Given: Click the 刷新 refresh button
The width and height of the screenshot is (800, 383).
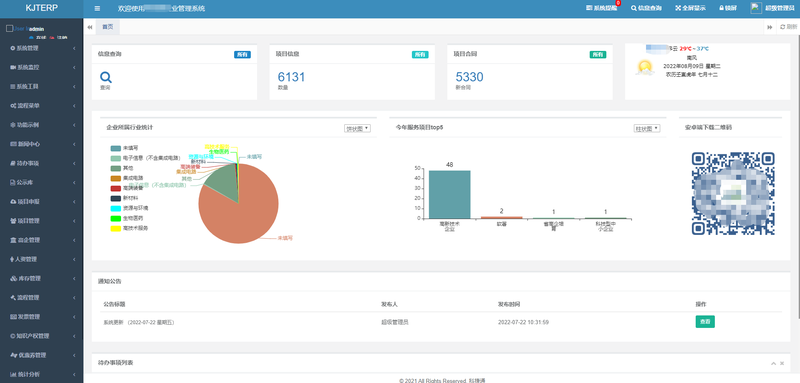Looking at the screenshot, I should (789, 27).
